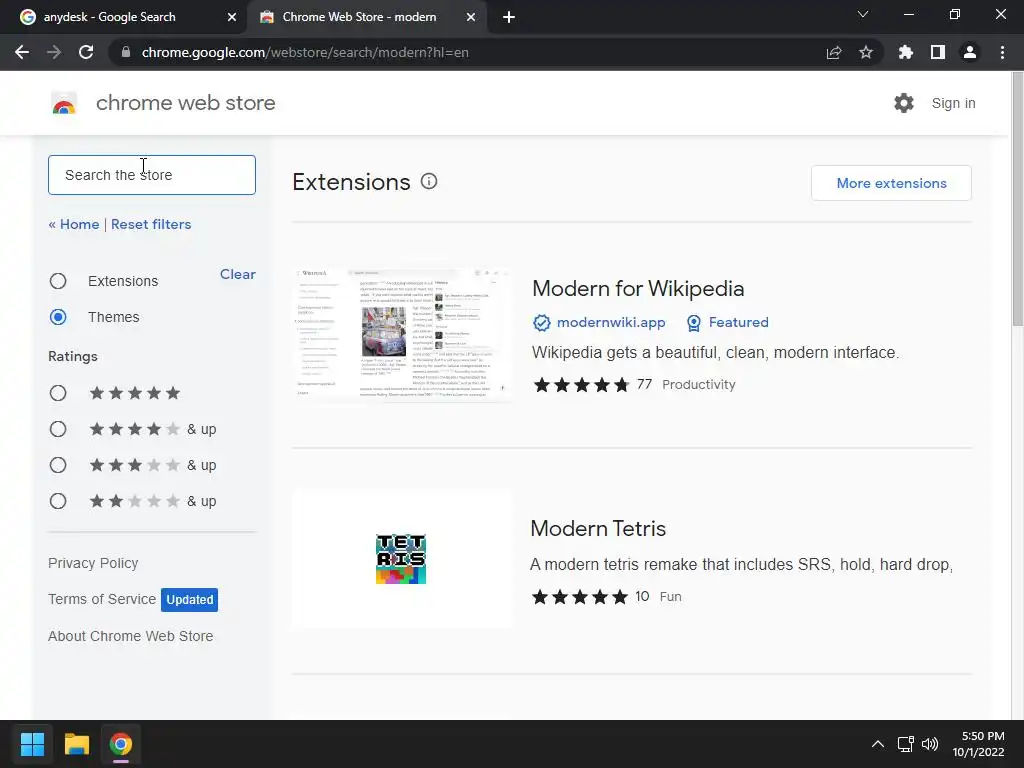
Task: Click Reset filters link
Action: (x=151, y=224)
